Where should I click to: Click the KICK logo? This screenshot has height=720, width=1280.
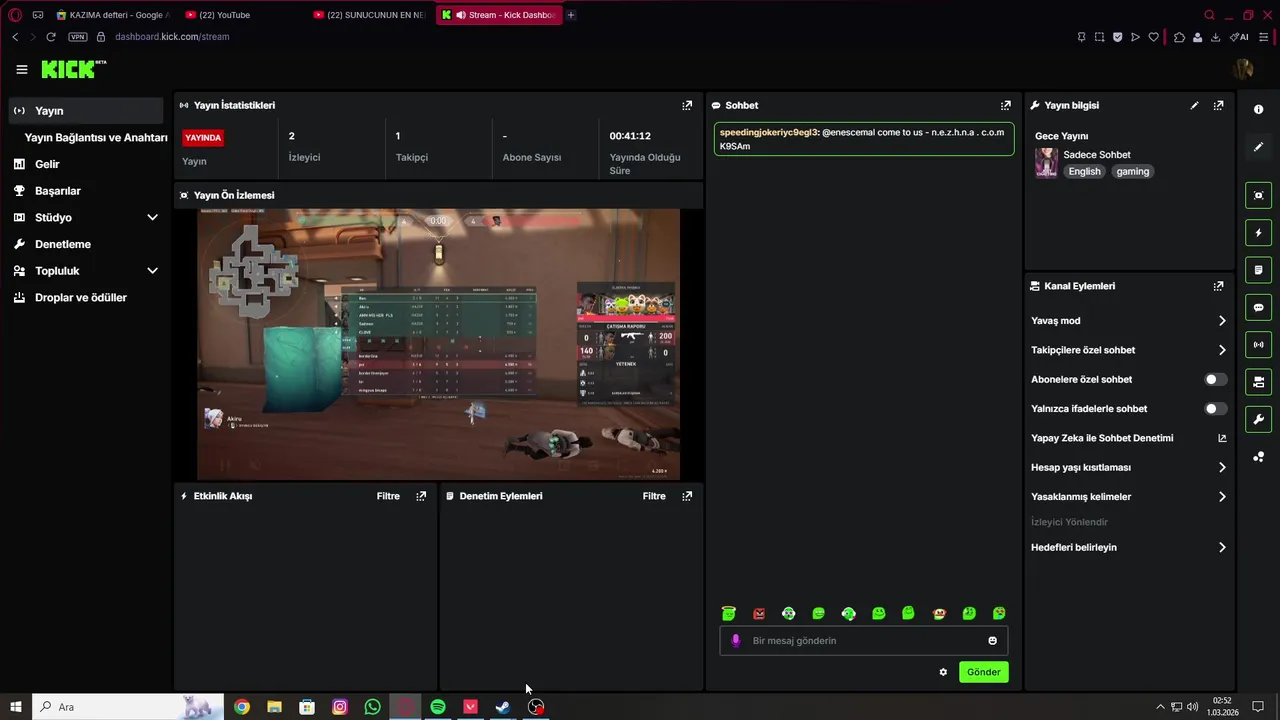tap(73, 69)
